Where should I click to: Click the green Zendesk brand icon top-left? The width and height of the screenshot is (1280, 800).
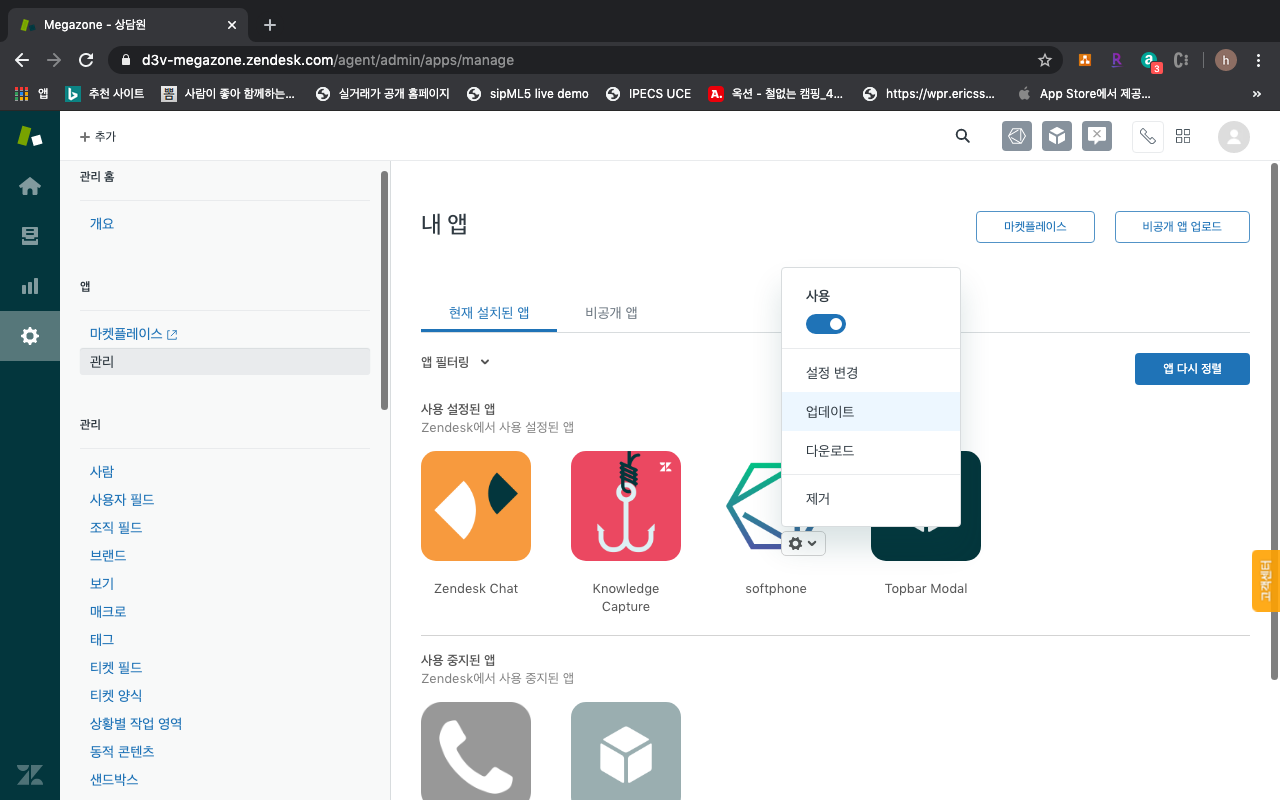tap(30, 136)
